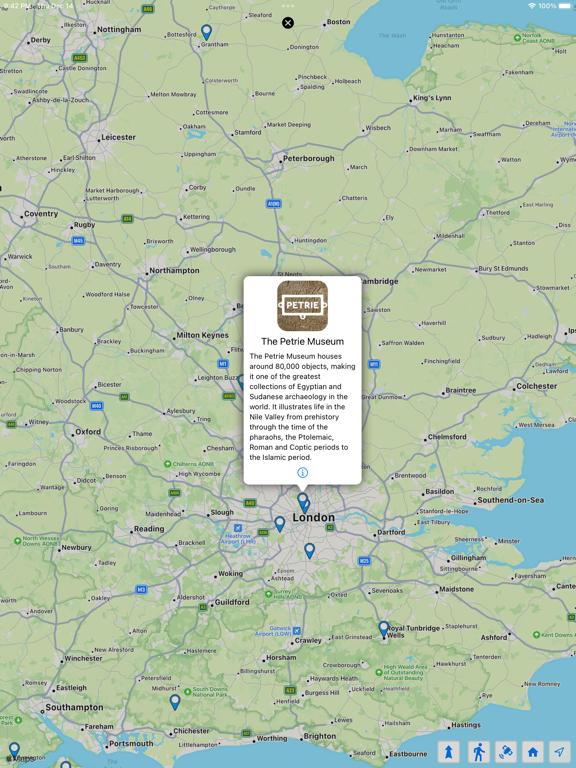
Task: Tap the iPad multitasking three-dots control
Action: pos(288,6)
